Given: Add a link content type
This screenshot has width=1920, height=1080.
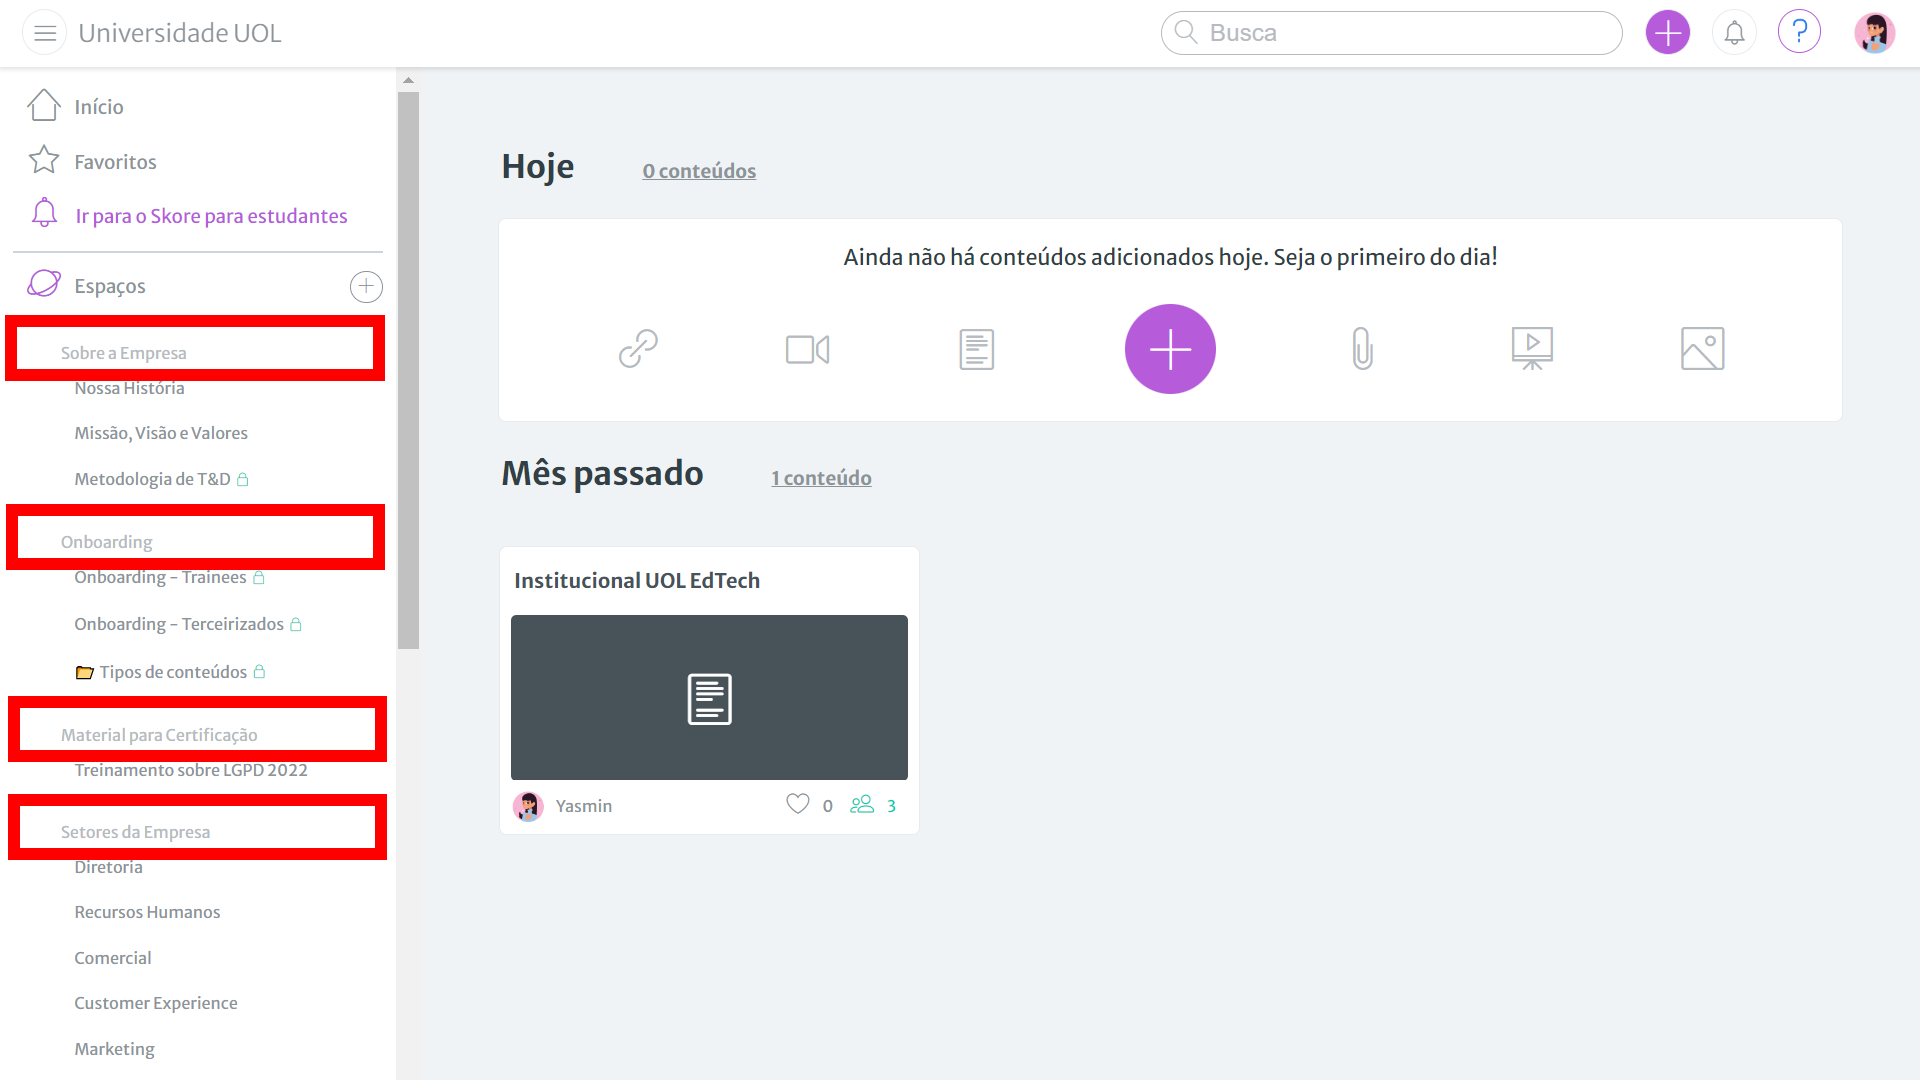Looking at the screenshot, I should [x=638, y=349].
